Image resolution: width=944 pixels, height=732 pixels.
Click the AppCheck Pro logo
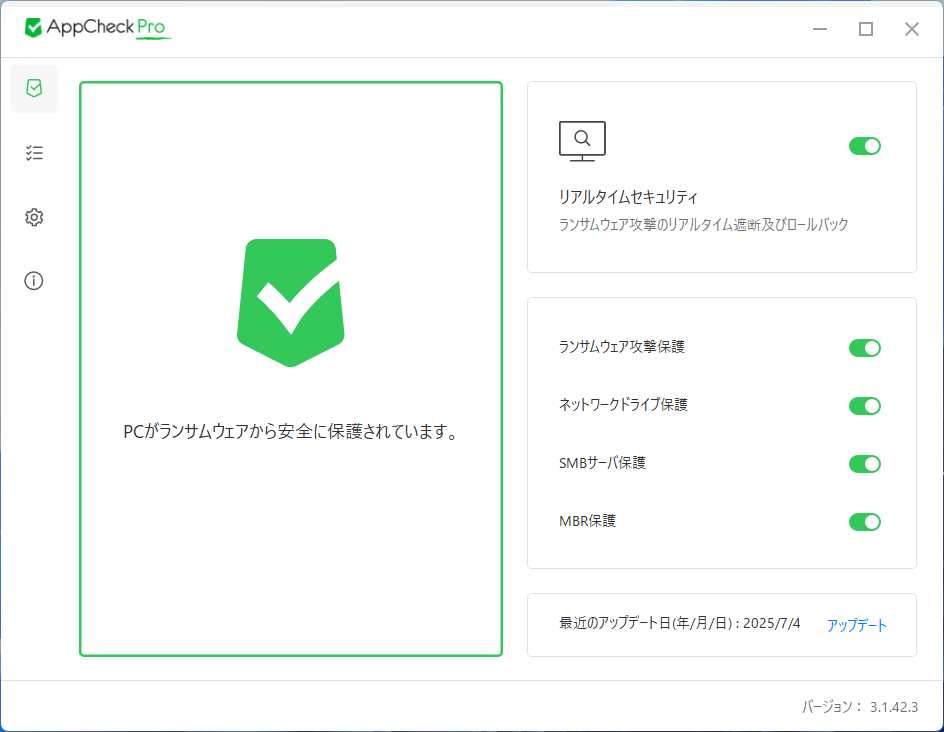coord(97,28)
